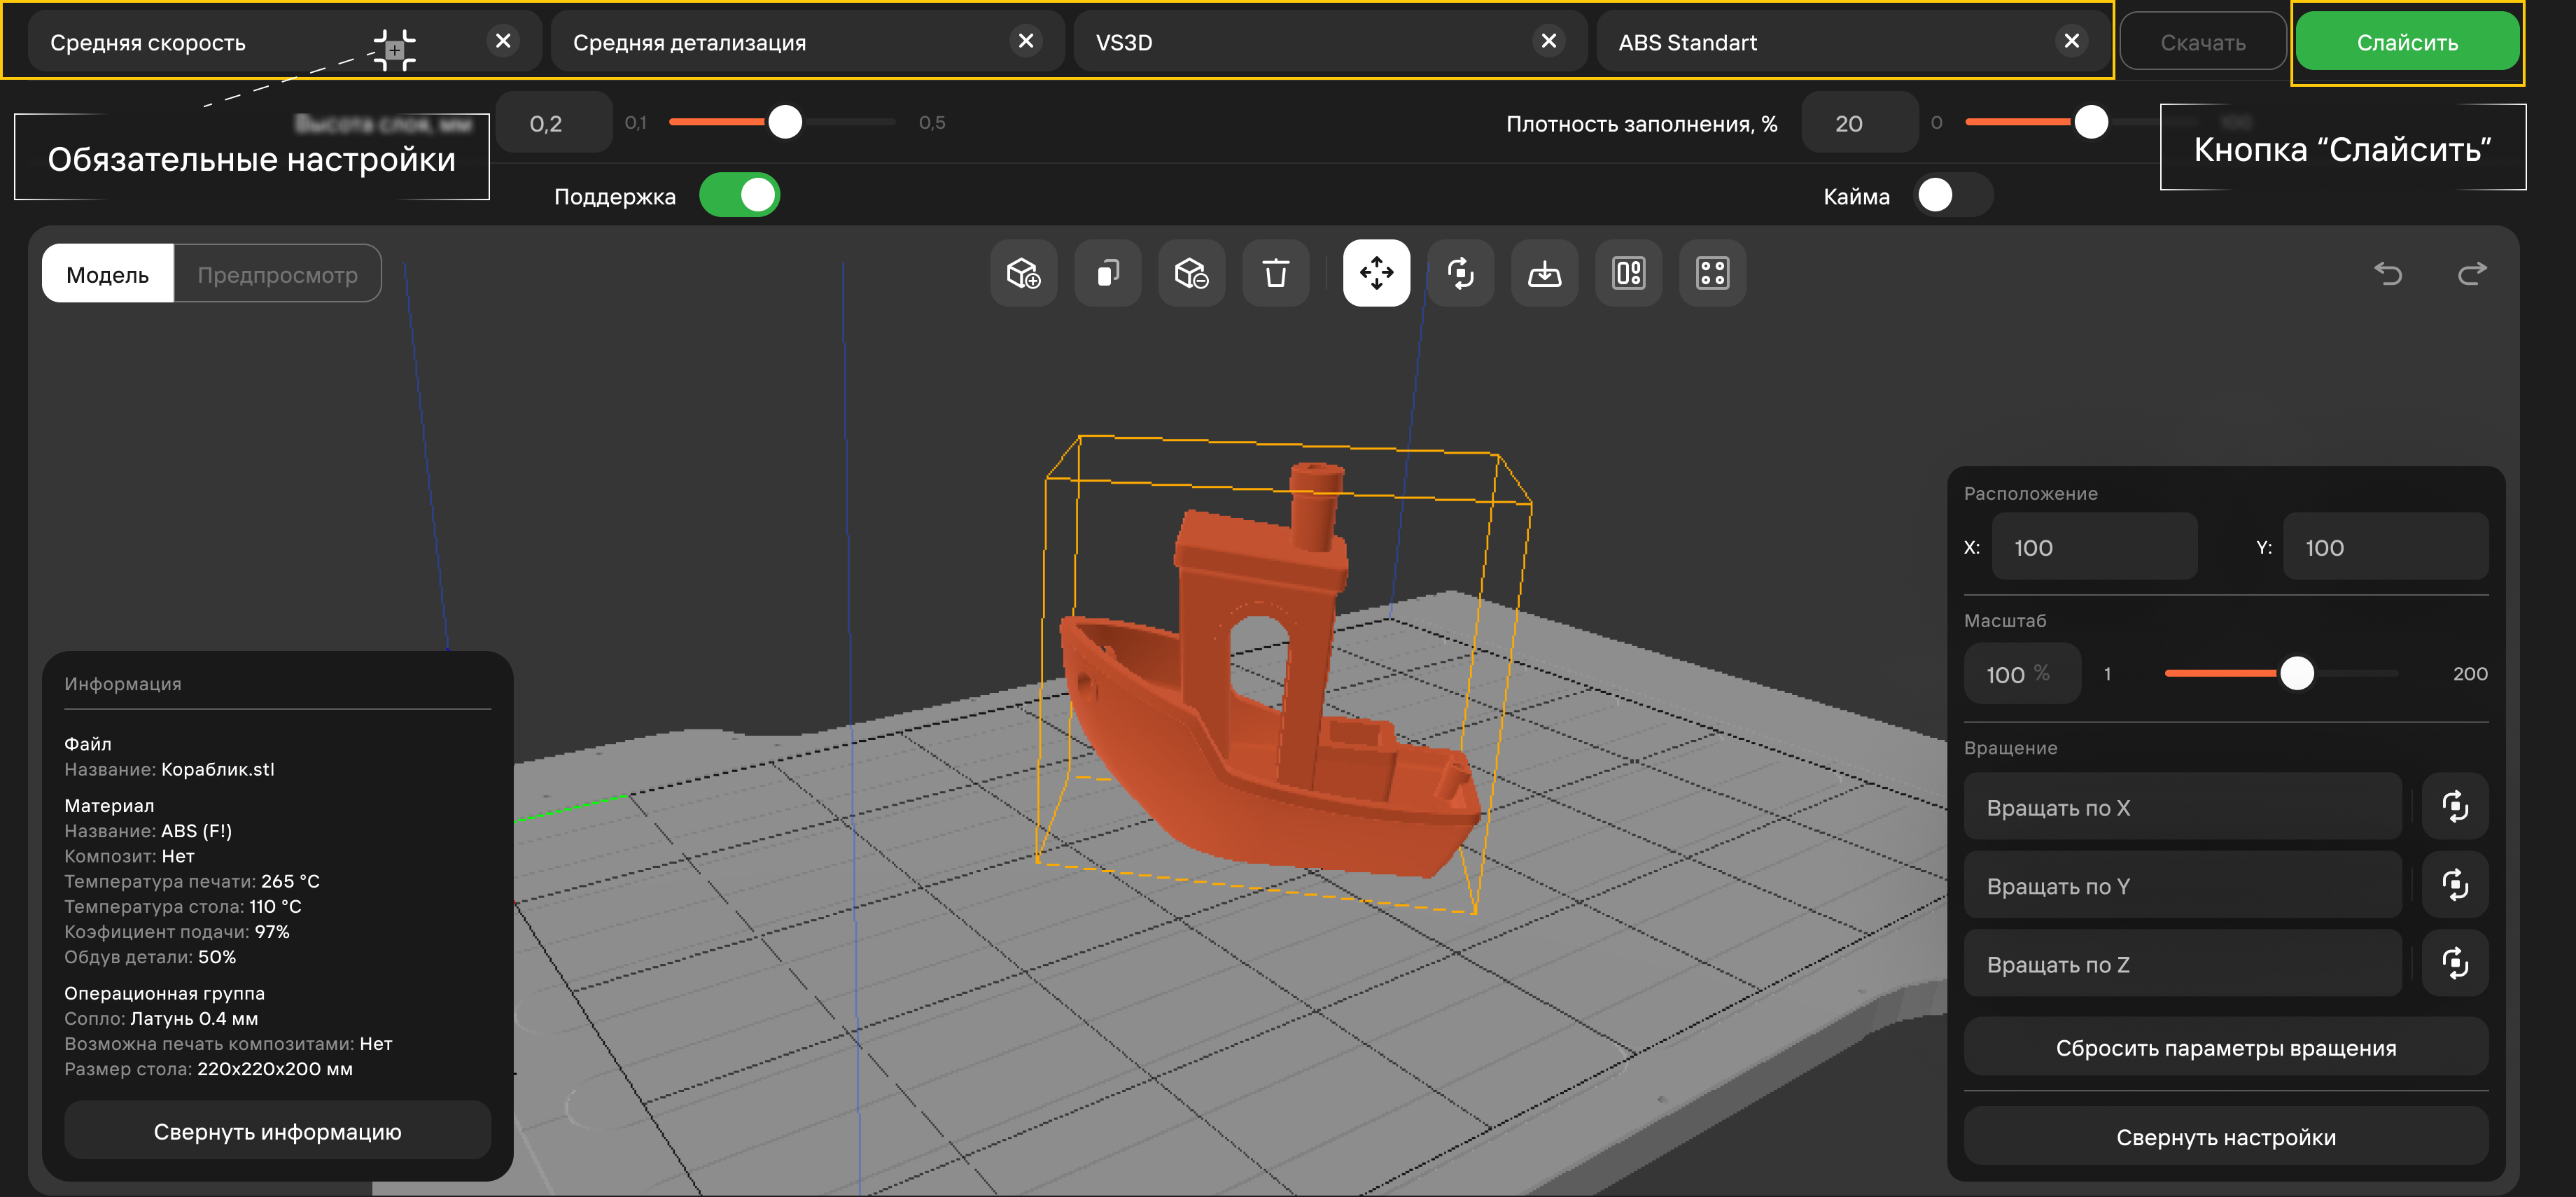The image size is (2576, 1197).
Task: Collapse the information panel with 'Свернуть информацию'
Action: pos(278,1131)
